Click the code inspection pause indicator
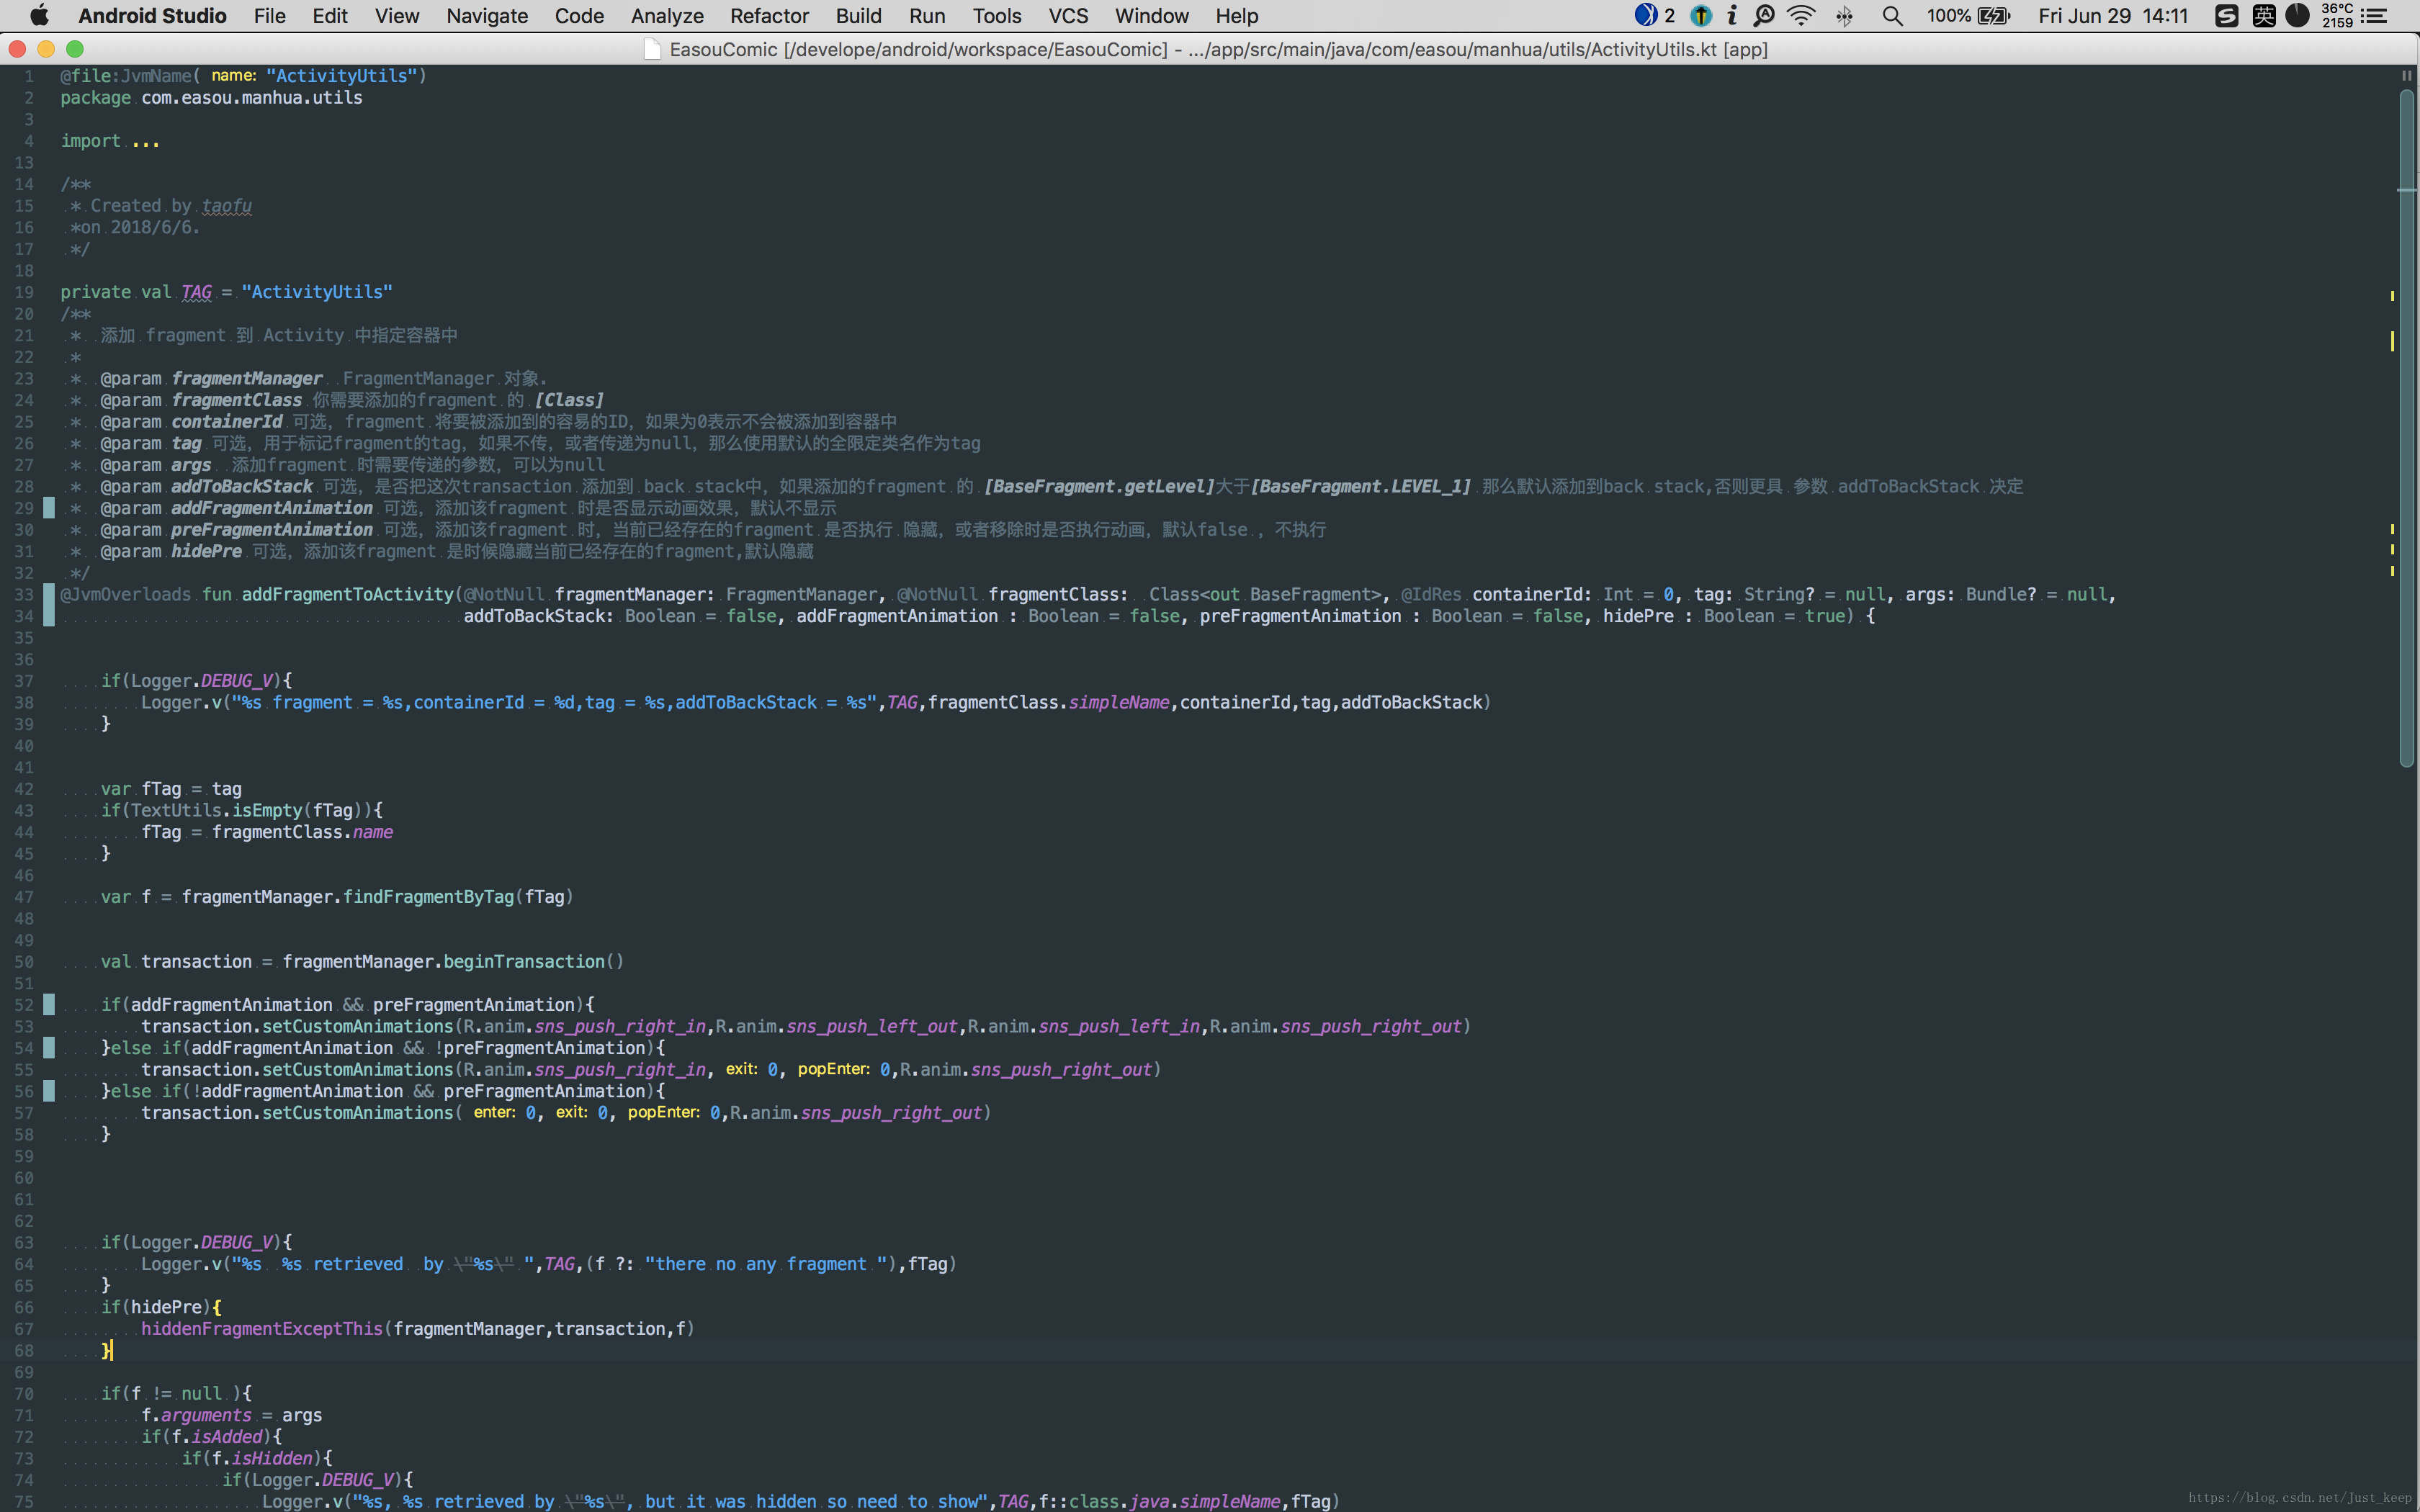 2406,76
